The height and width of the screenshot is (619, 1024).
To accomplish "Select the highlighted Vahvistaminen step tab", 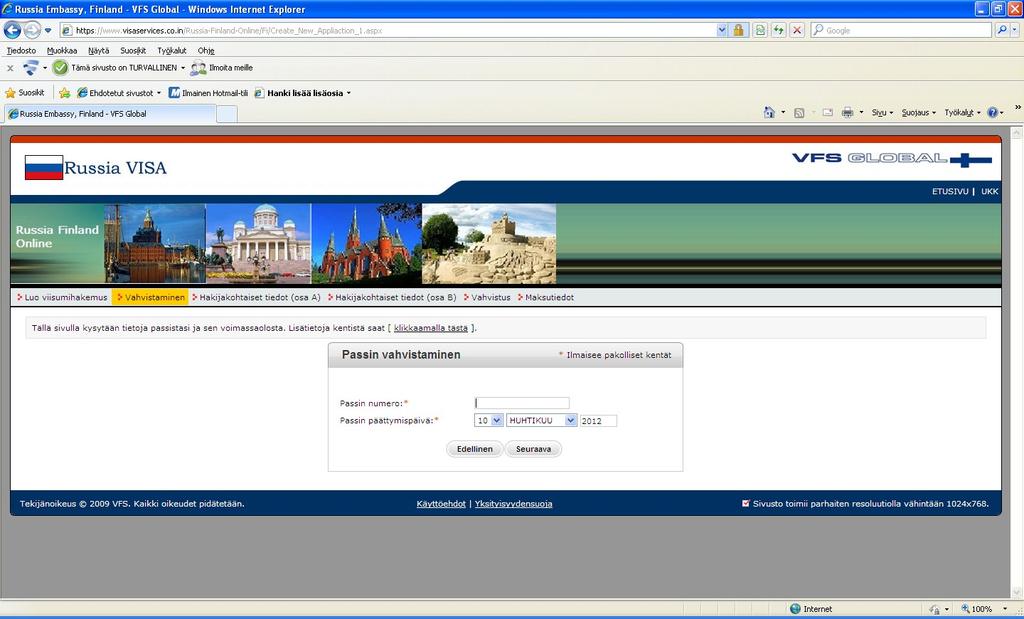I will [150, 297].
